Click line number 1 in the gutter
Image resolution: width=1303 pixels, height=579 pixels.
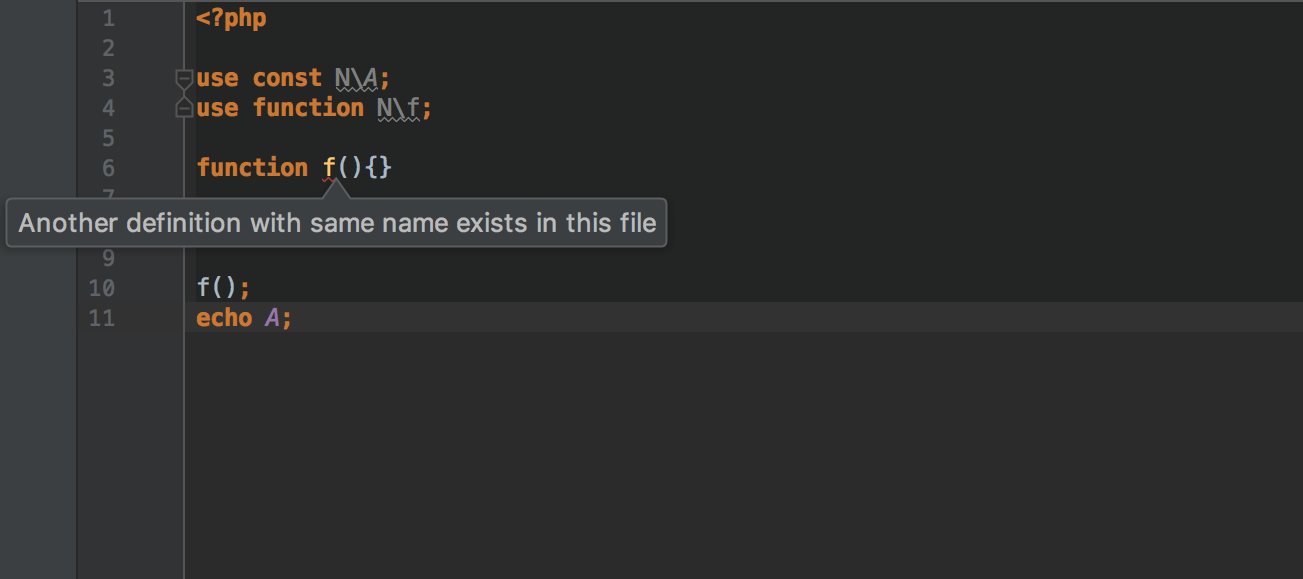[x=108, y=18]
